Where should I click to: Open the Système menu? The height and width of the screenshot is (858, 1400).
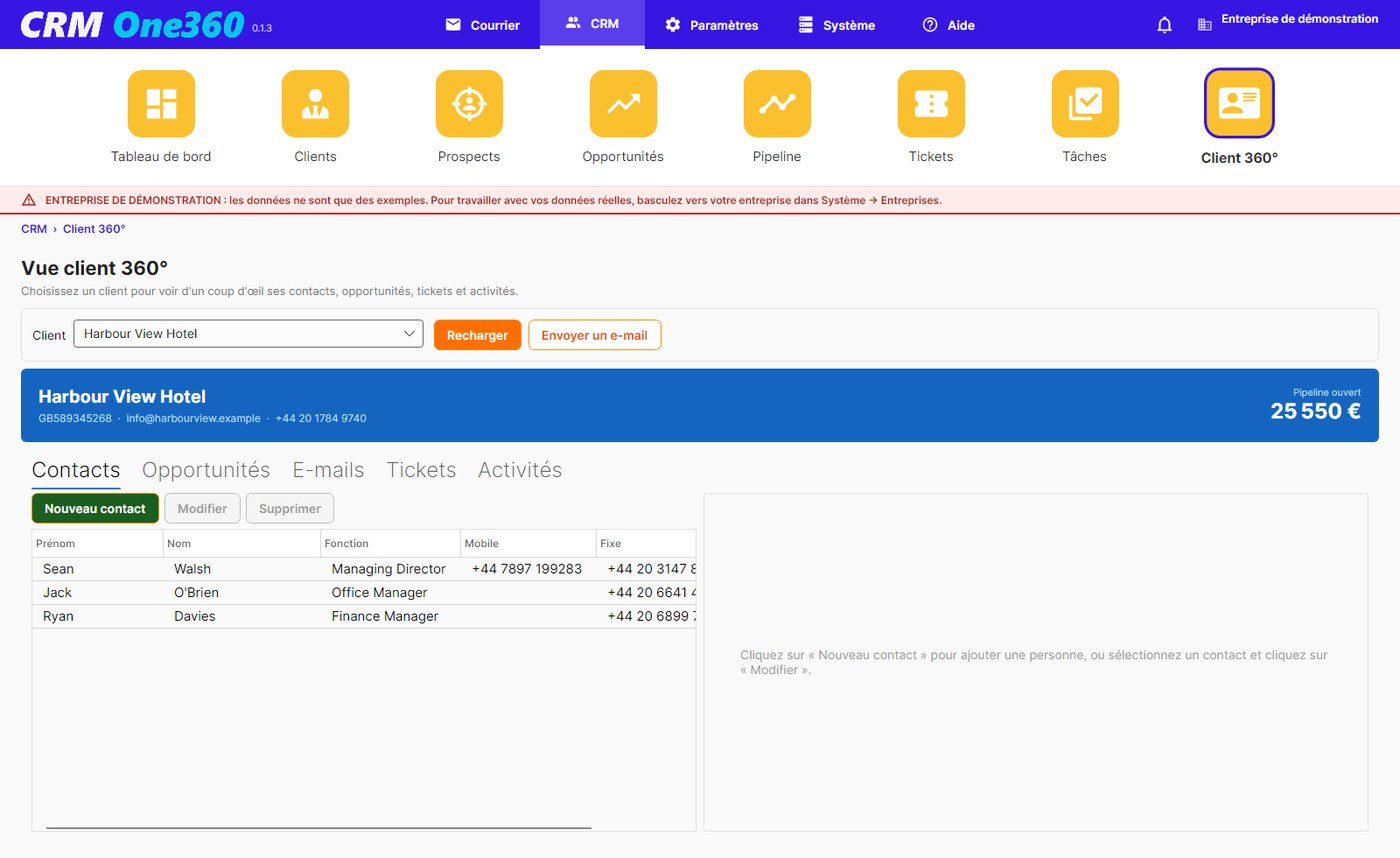(x=837, y=25)
